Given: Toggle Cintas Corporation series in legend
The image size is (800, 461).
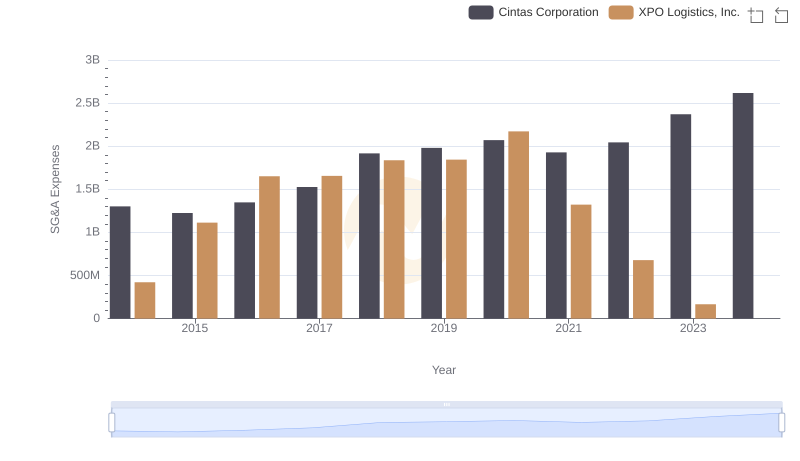Looking at the screenshot, I should coord(533,12).
